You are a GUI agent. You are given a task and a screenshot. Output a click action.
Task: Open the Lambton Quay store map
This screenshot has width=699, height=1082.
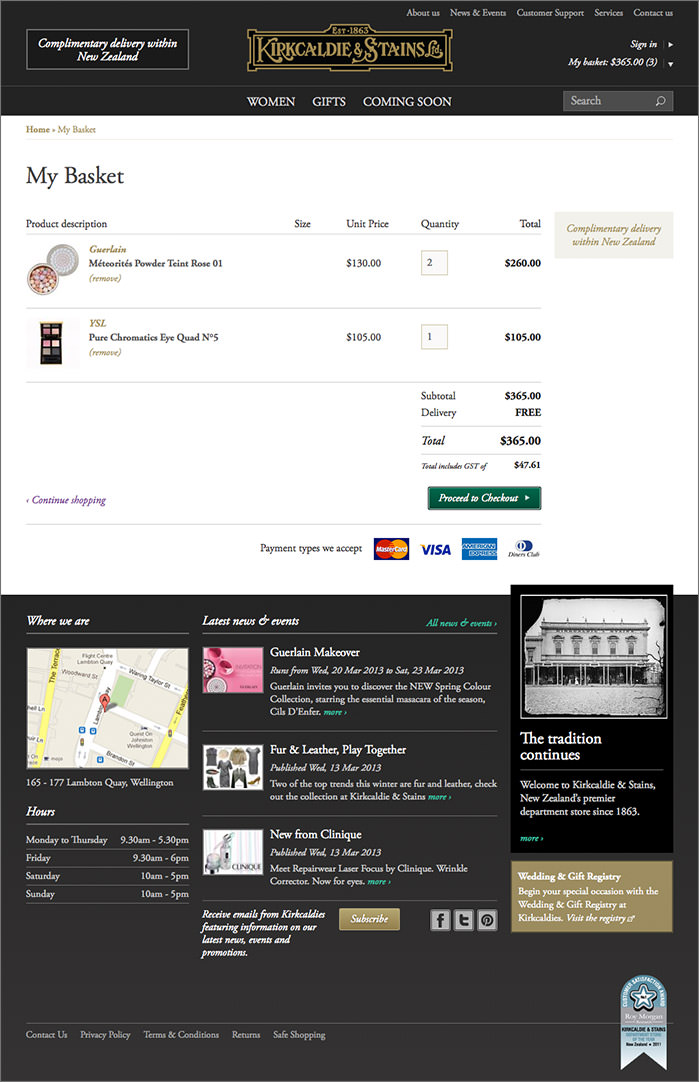click(107, 708)
